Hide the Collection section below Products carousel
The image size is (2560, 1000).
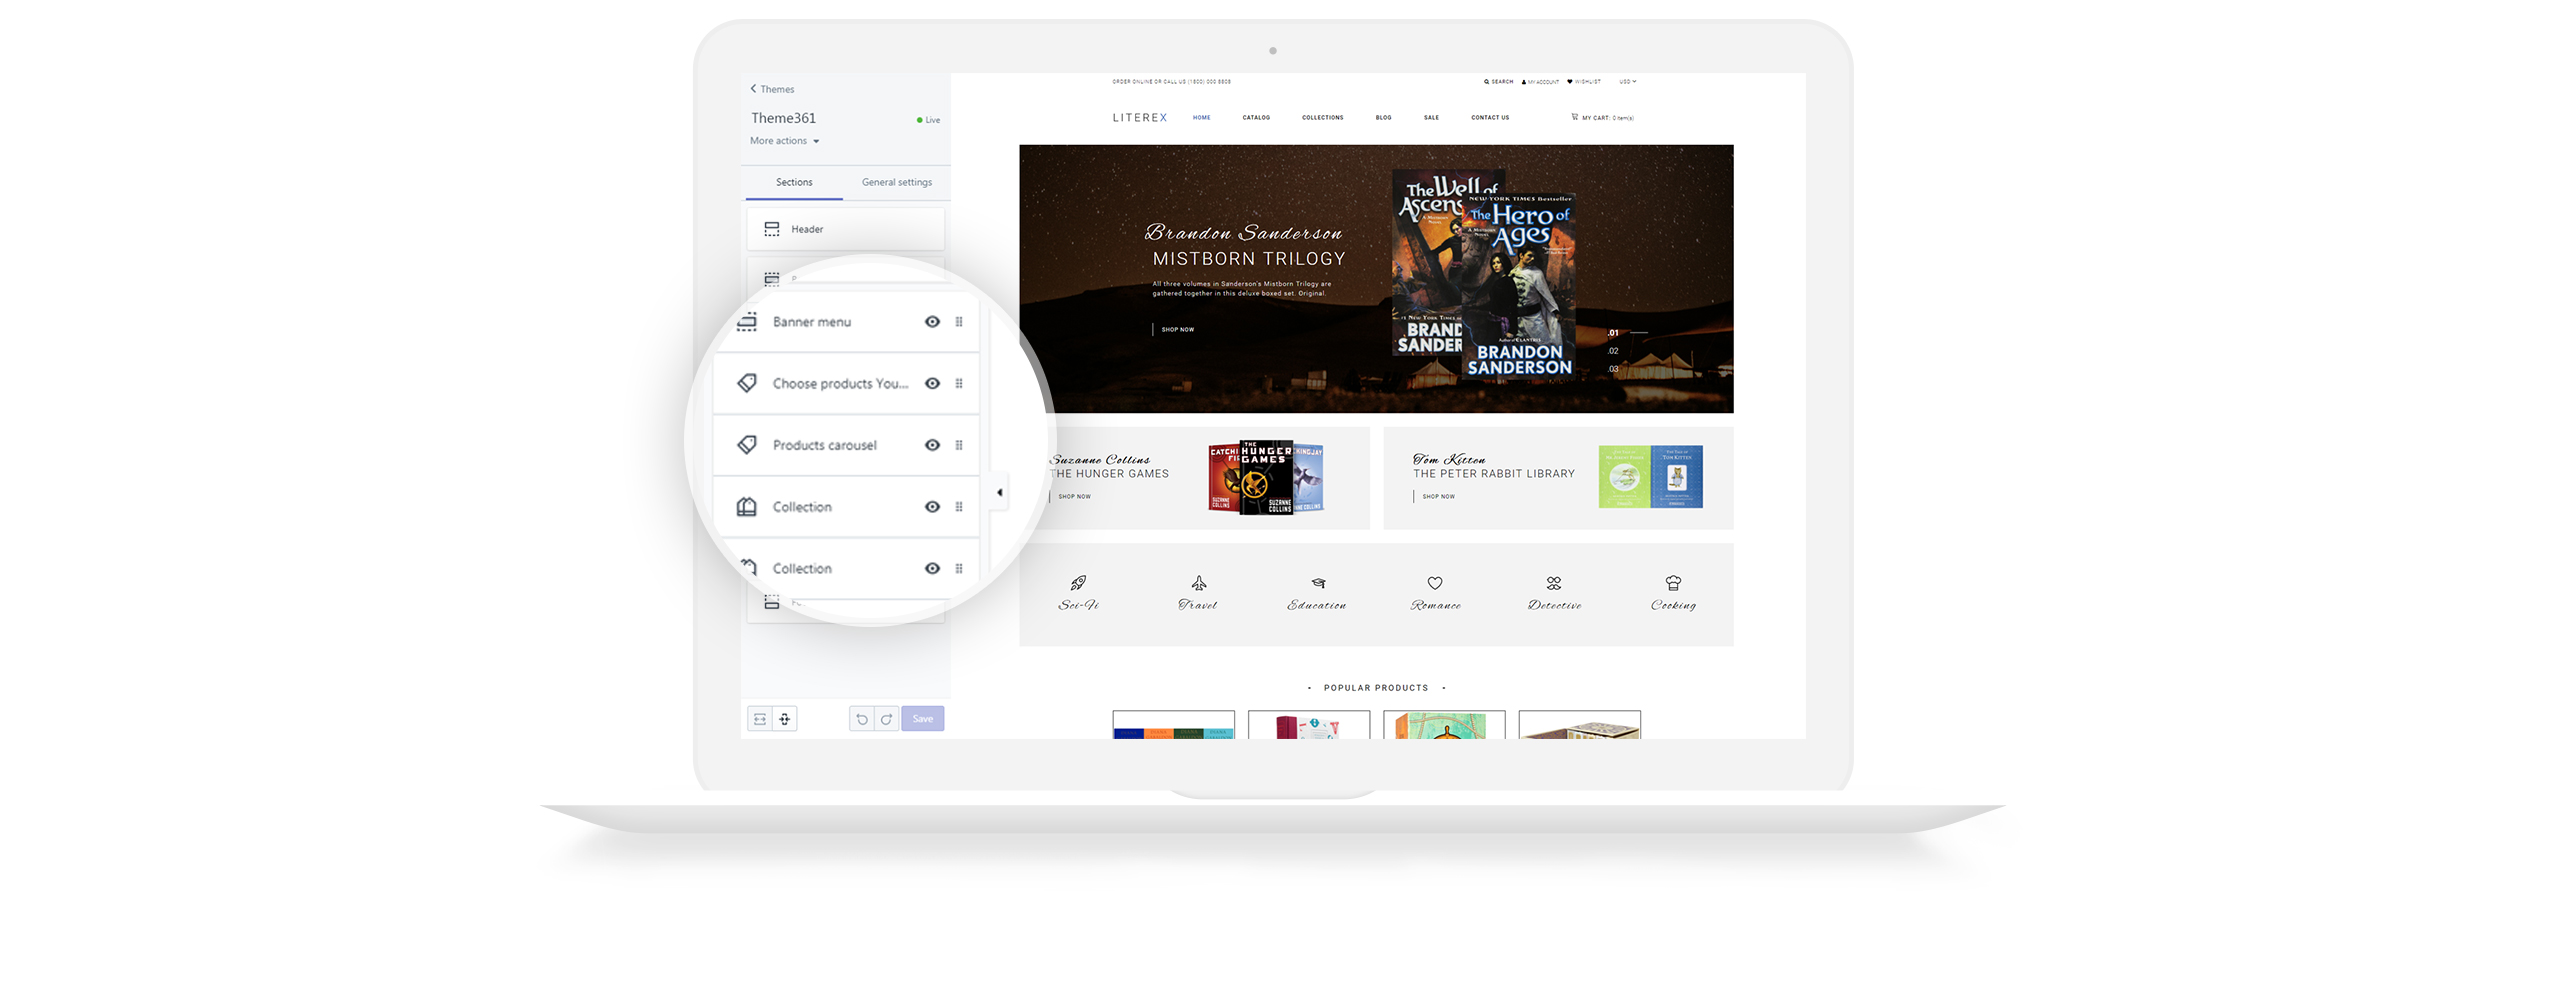(932, 507)
